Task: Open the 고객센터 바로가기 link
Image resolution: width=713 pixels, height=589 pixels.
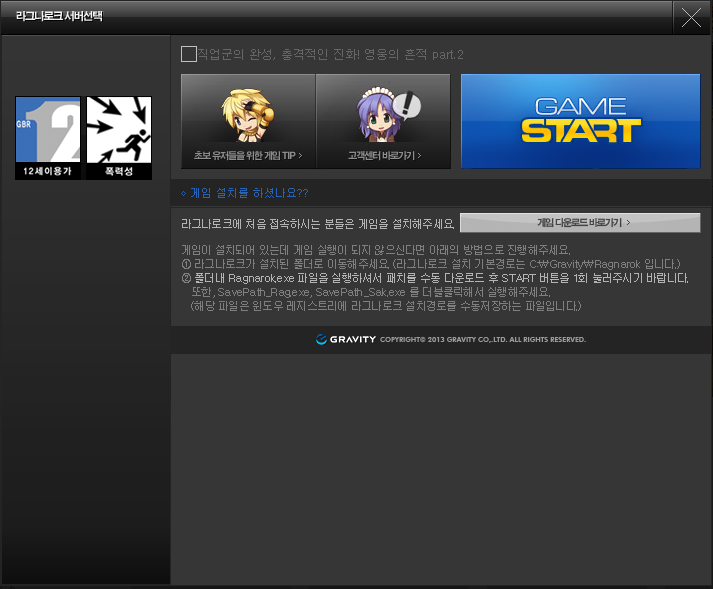Action: (384, 156)
